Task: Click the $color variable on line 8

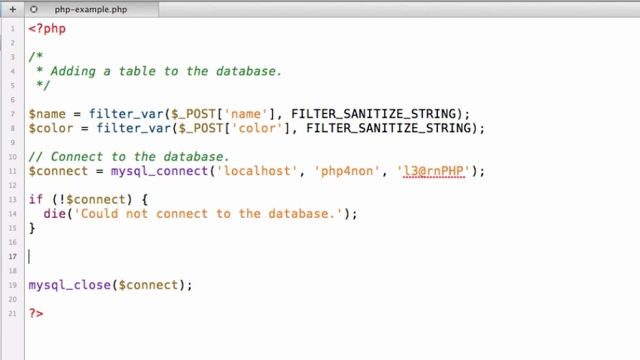Action: [x=51, y=128]
